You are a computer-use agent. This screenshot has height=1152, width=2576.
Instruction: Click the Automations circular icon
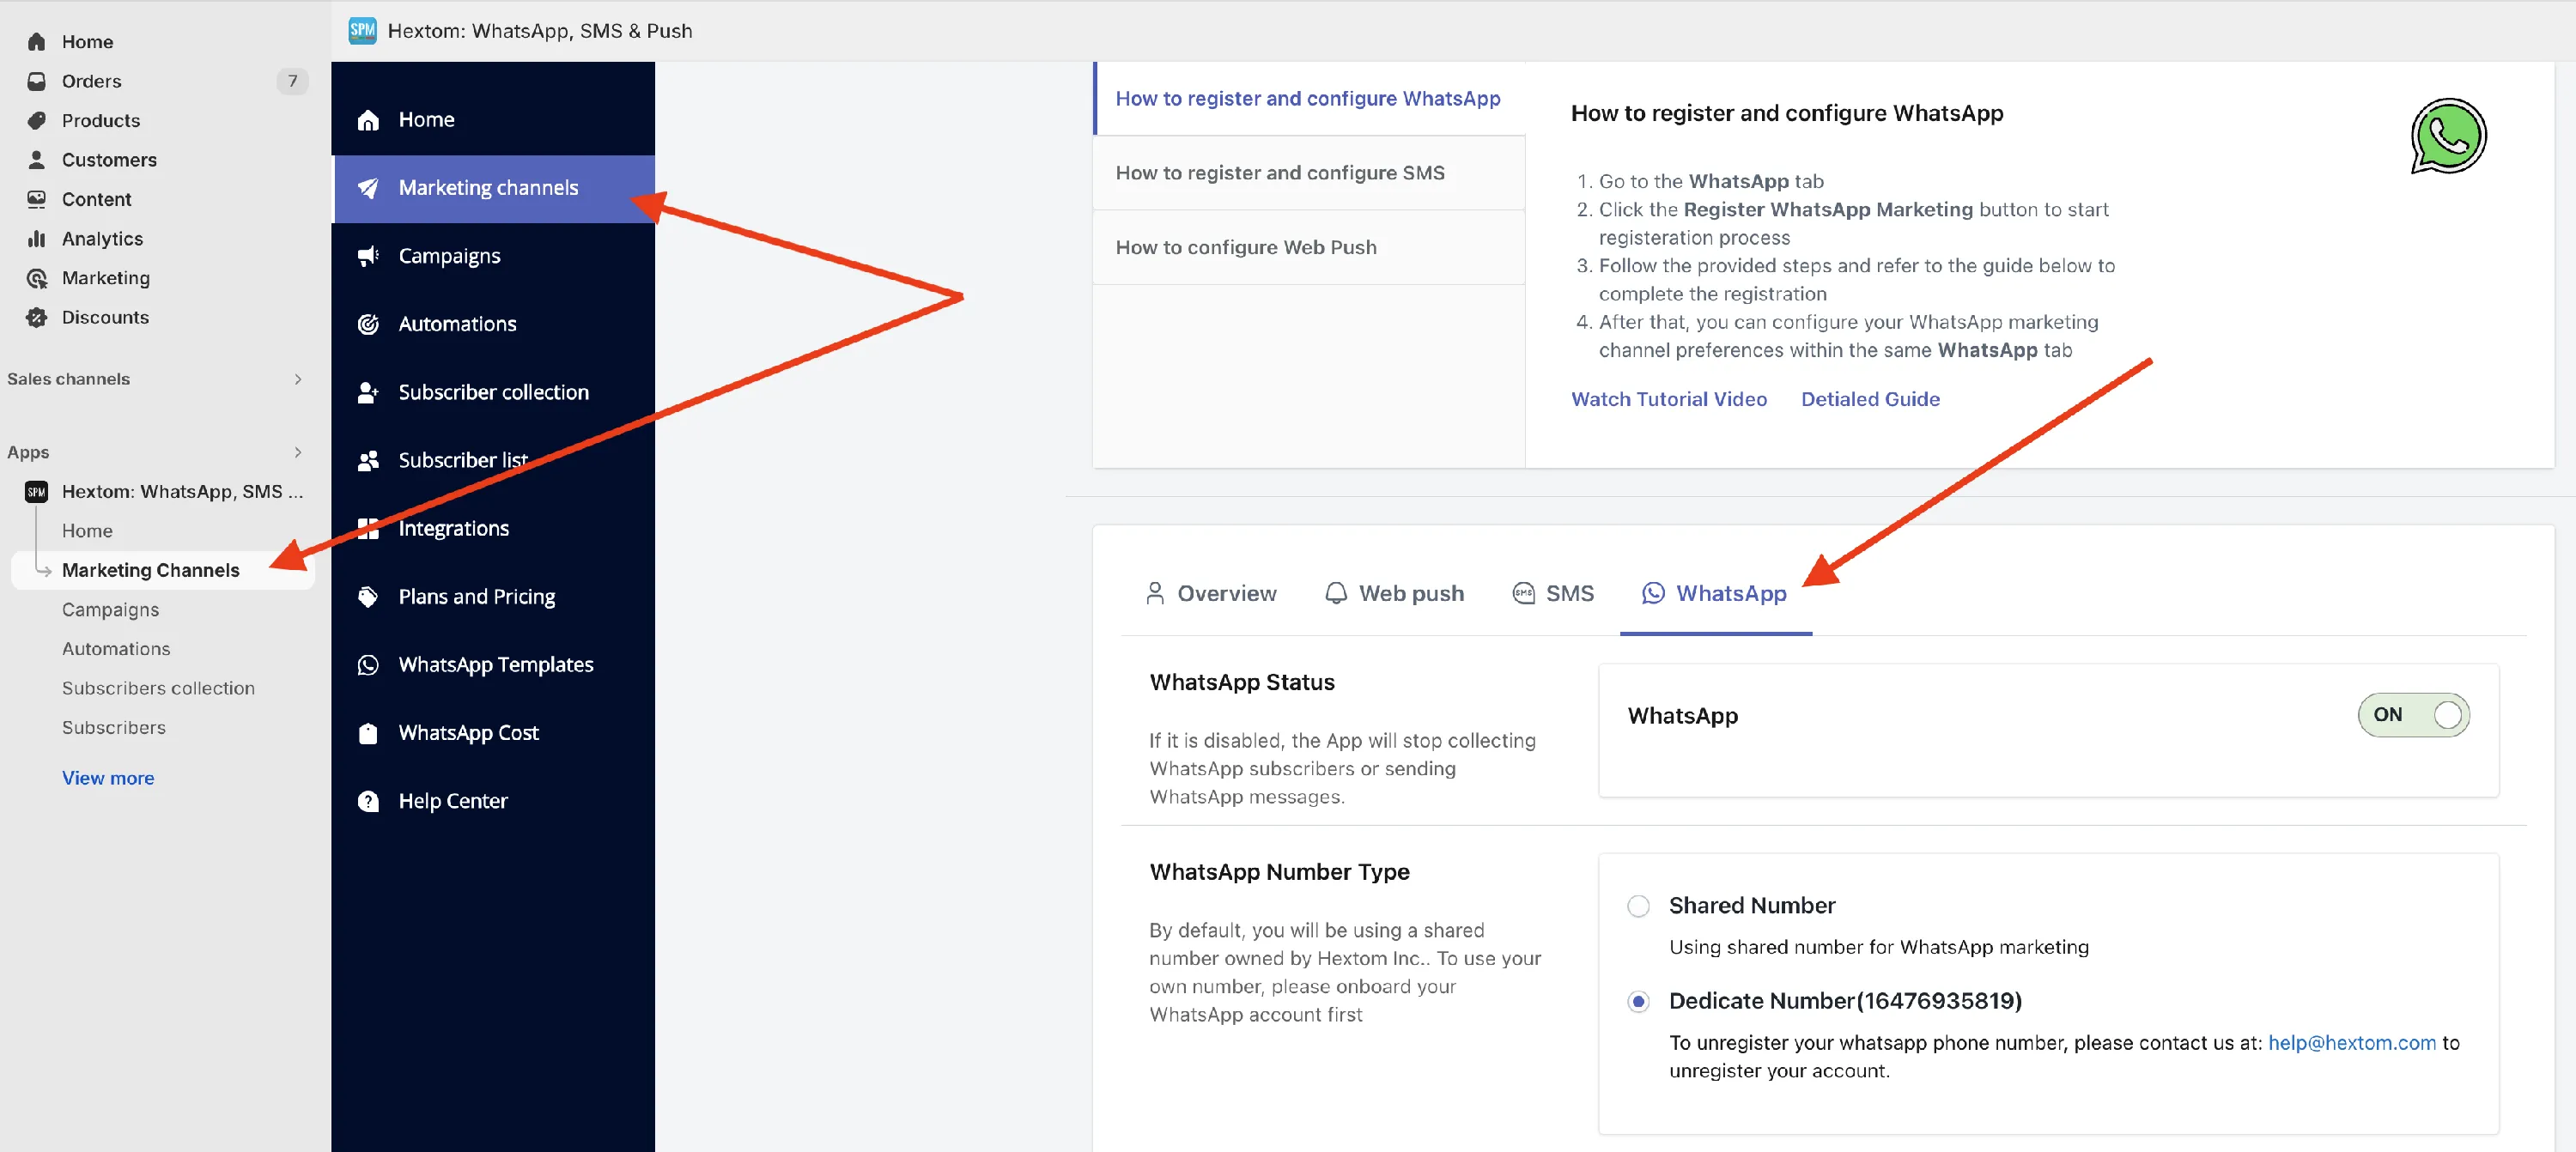pyautogui.click(x=368, y=324)
